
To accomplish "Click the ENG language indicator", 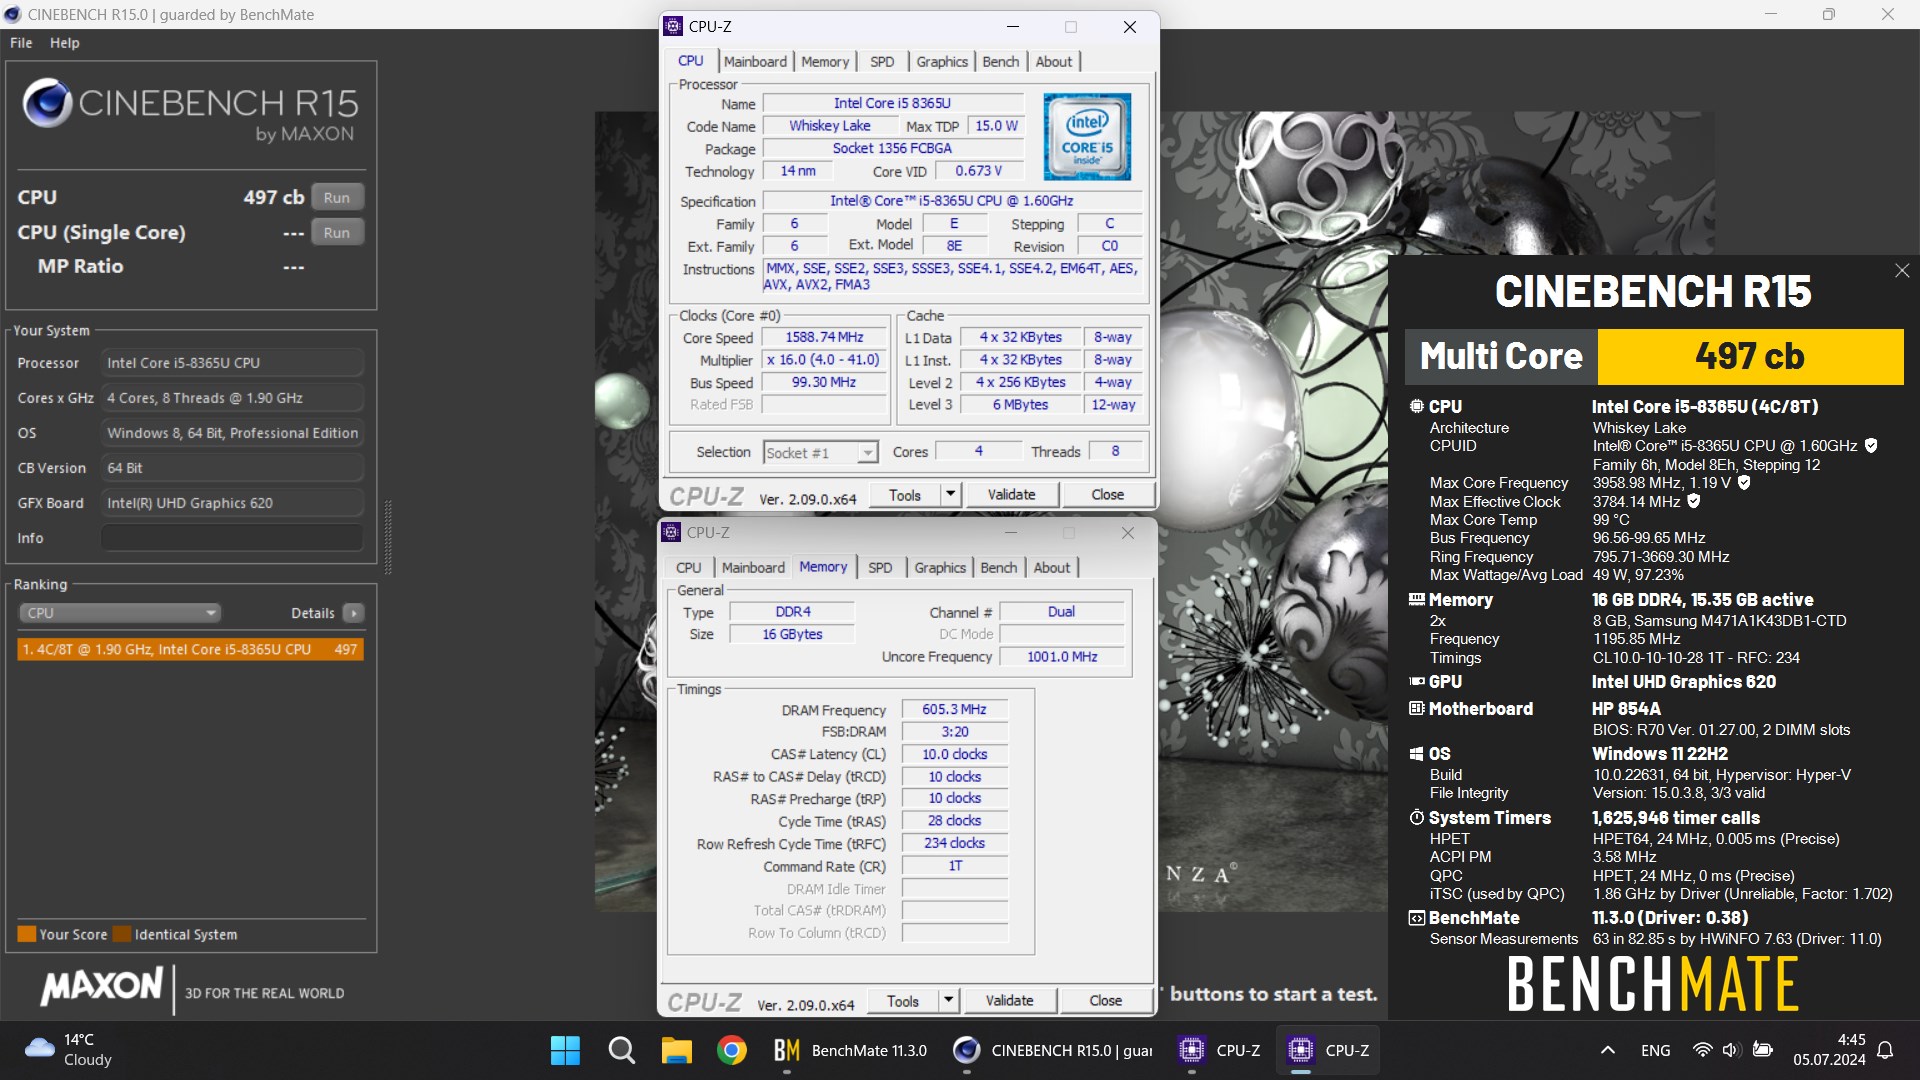I will (1655, 1051).
